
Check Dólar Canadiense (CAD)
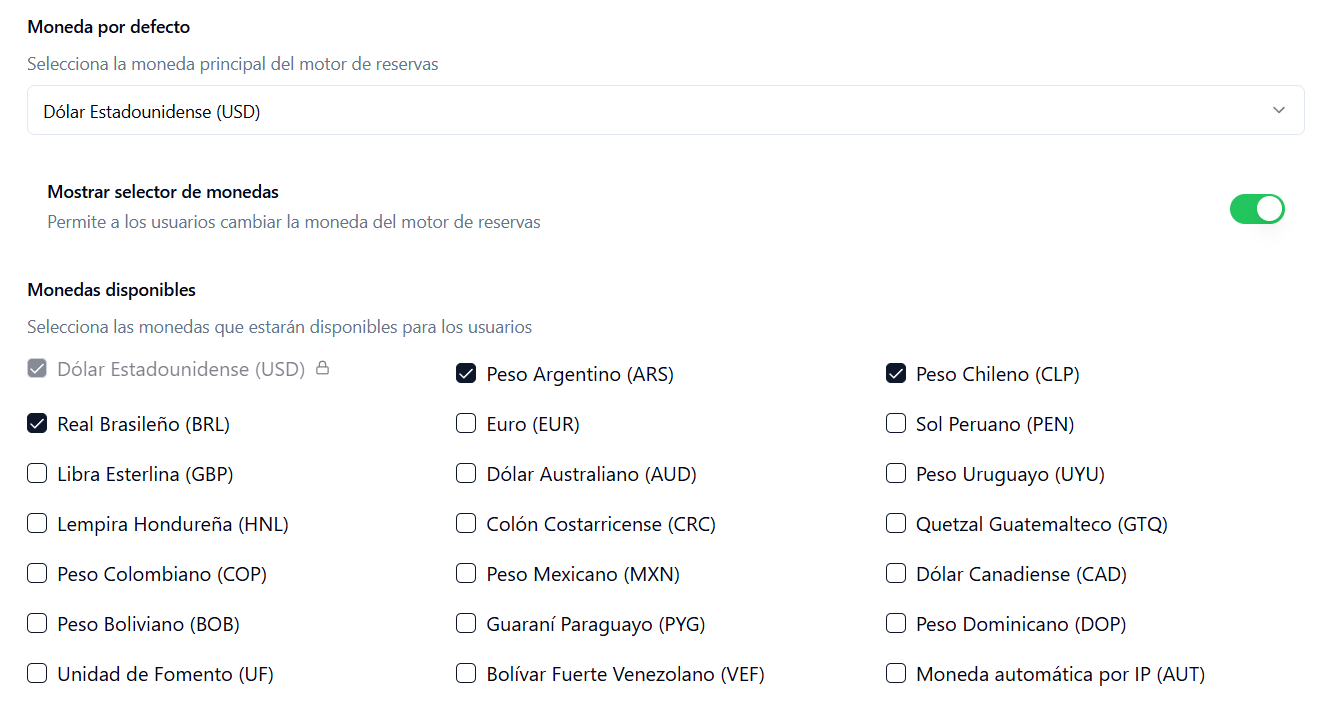click(896, 573)
